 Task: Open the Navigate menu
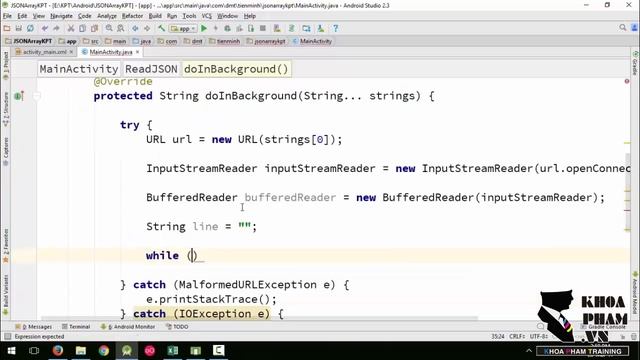[x=61, y=16]
